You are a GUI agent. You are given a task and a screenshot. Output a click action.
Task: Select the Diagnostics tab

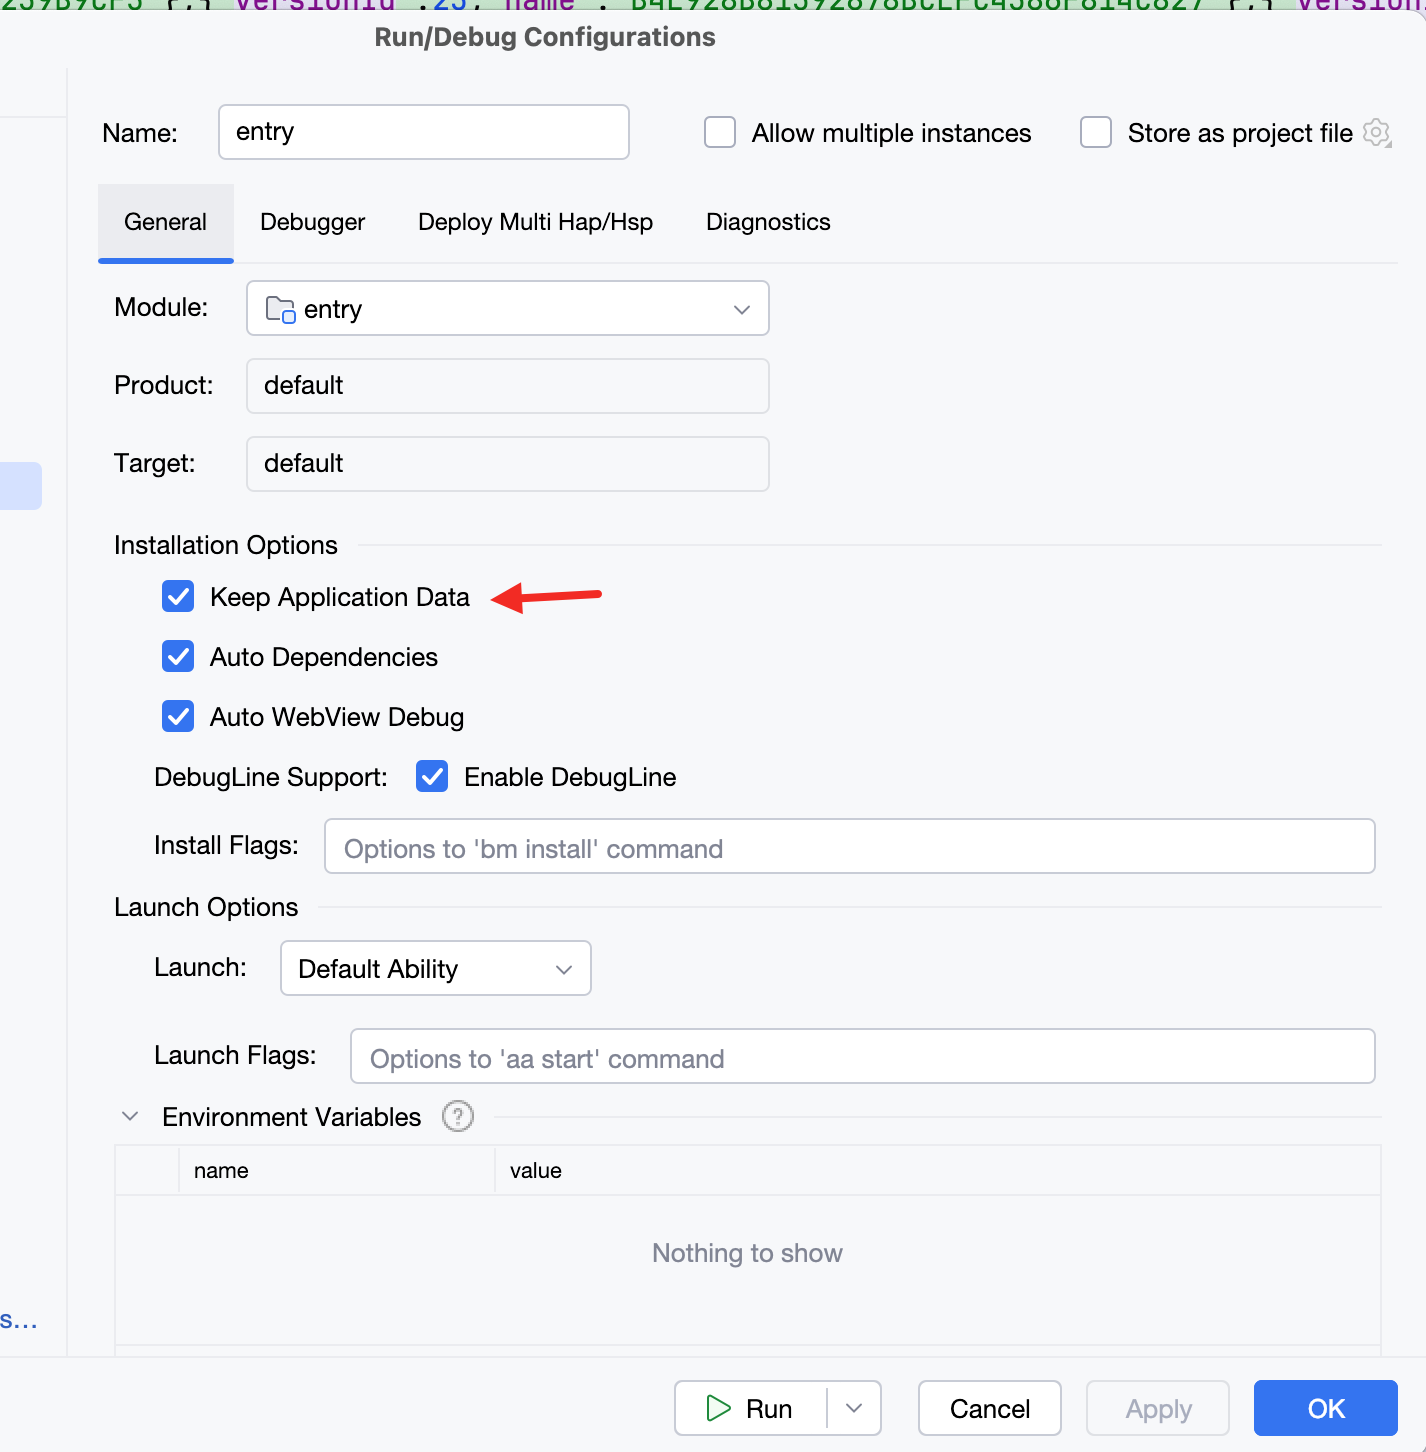click(768, 222)
